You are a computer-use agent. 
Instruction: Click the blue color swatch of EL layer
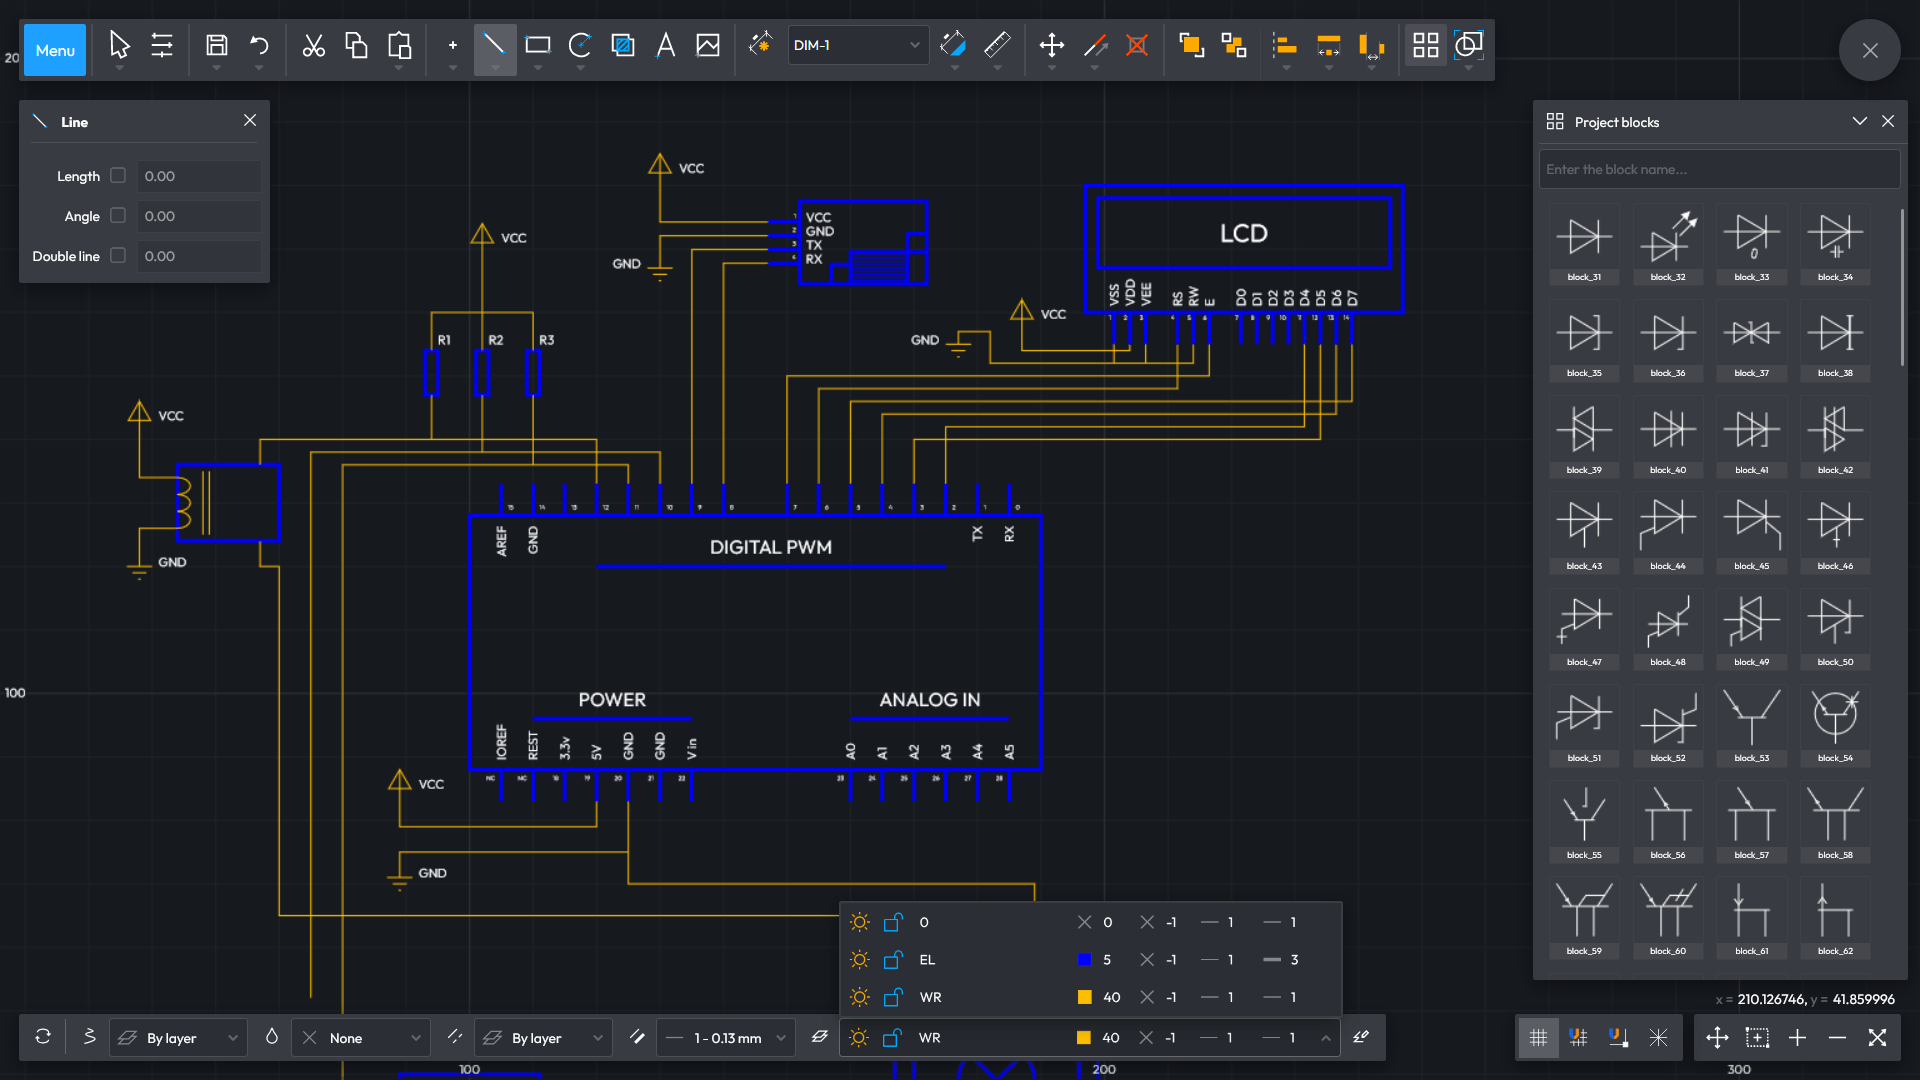point(1084,960)
